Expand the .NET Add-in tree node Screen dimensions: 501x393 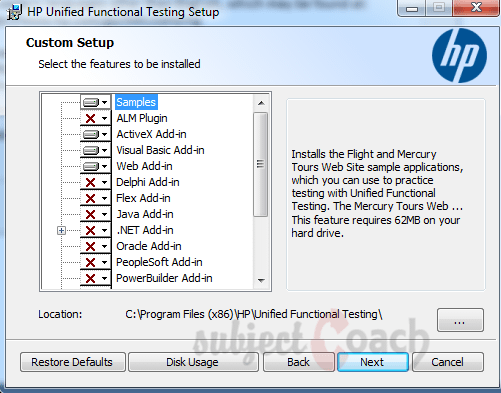[x=61, y=230]
